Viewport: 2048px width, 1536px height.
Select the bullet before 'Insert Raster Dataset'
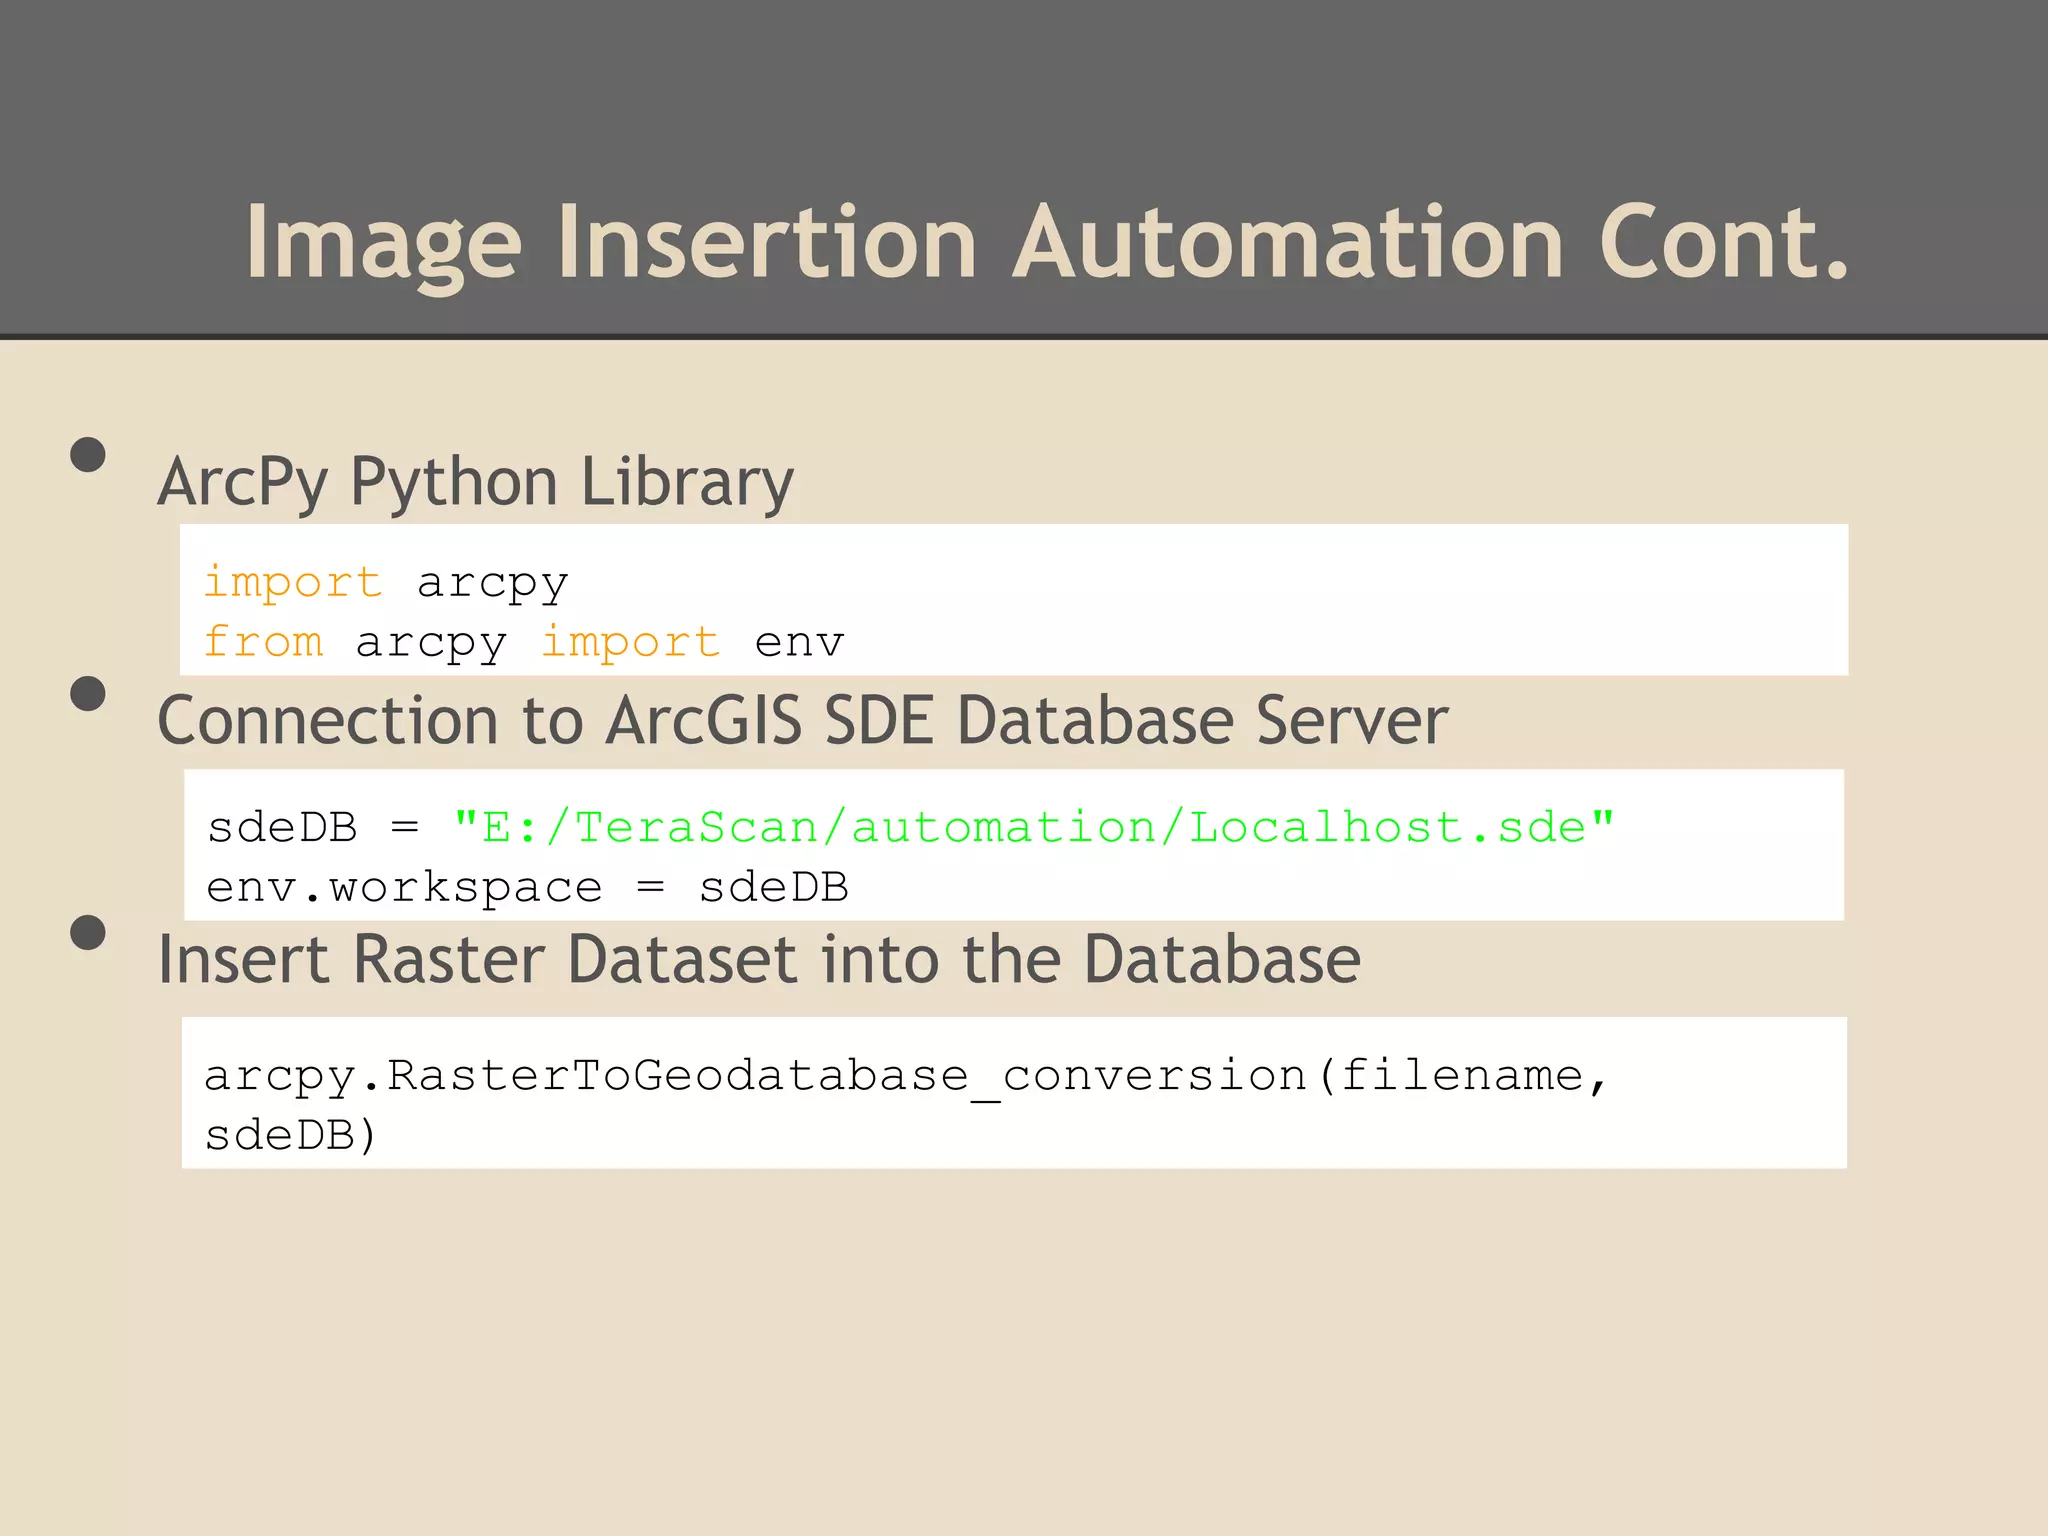(88, 933)
